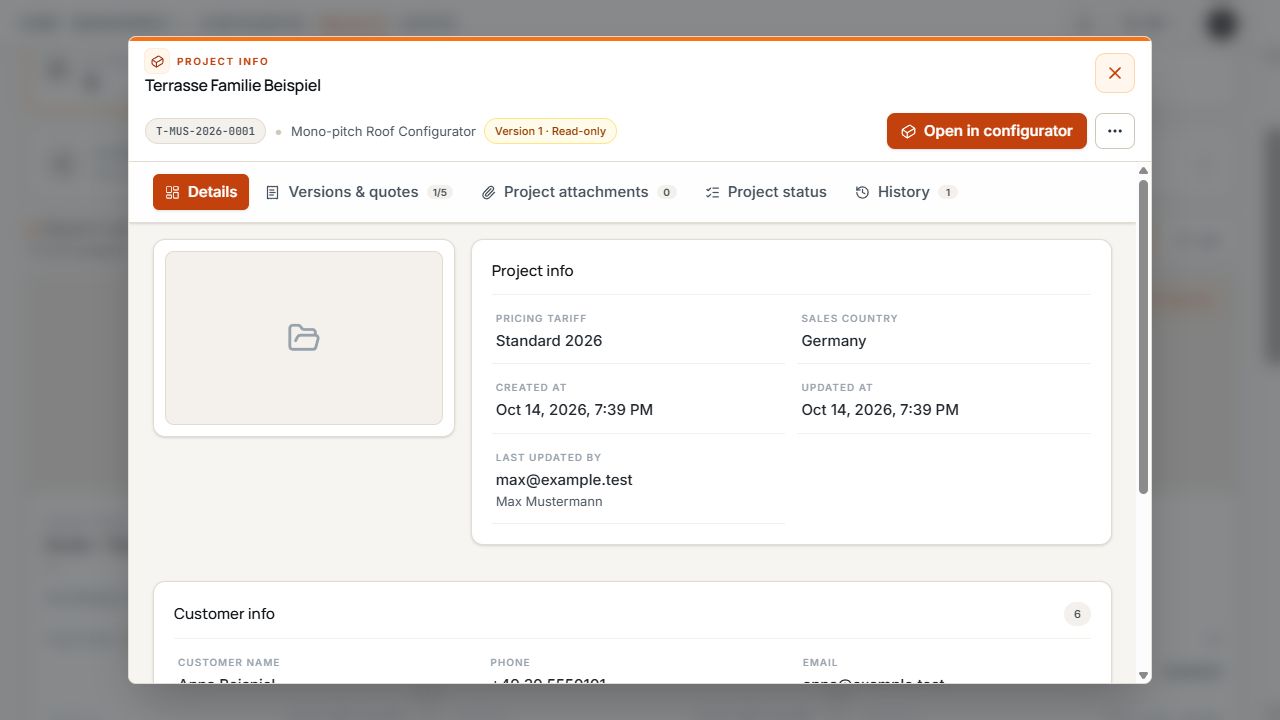Click the History clock icon
The width and height of the screenshot is (1280, 720).
click(x=862, y=192)
